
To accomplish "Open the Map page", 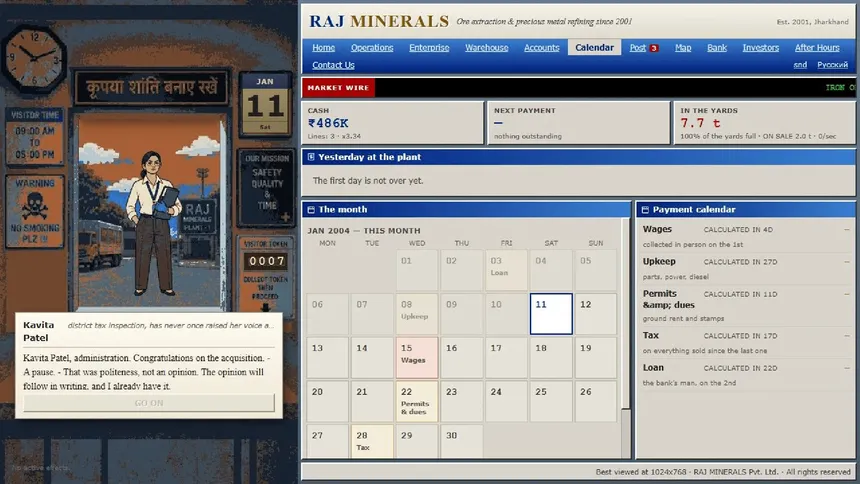I will point(683,48).
